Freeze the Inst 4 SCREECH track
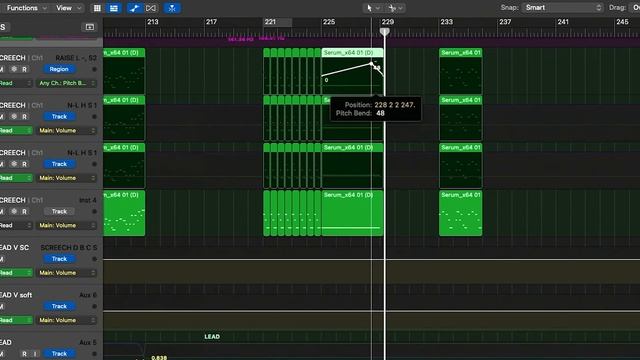 click(14, 211)
